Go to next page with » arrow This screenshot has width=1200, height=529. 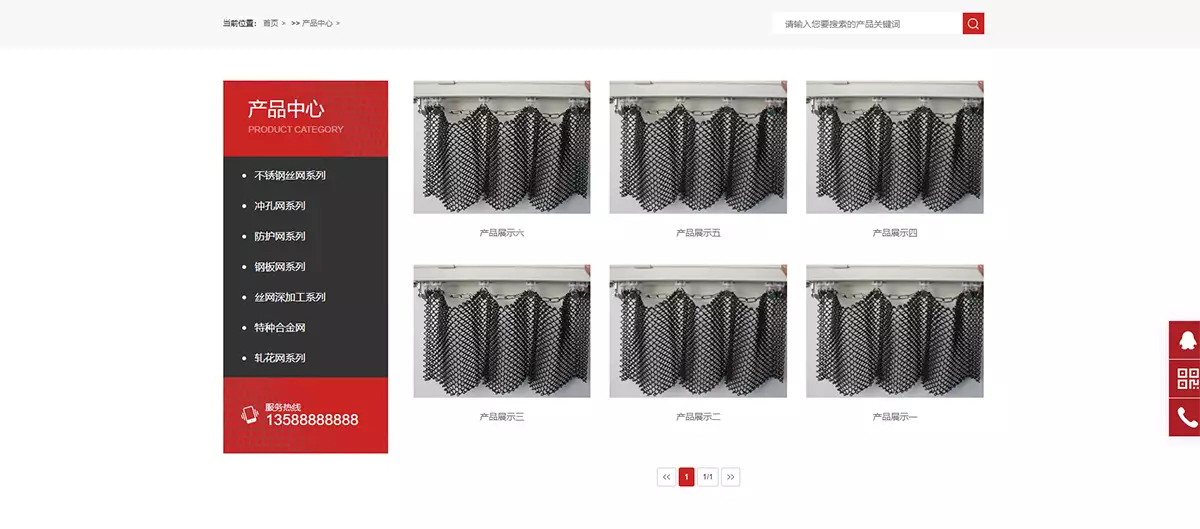(730, 477)
